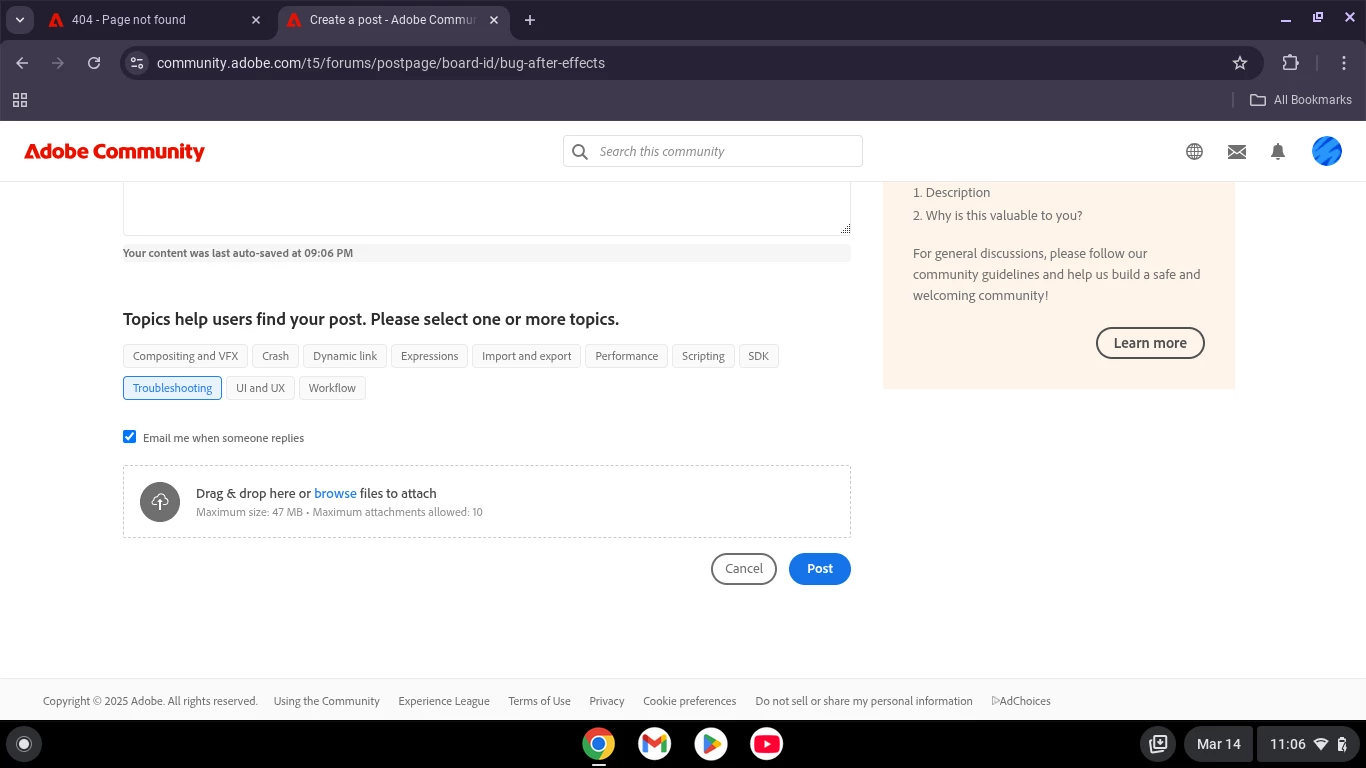Viewport: 1366px width, 768px height.
Task: Select the Scripting topic
Action: (x=703, y=356)
